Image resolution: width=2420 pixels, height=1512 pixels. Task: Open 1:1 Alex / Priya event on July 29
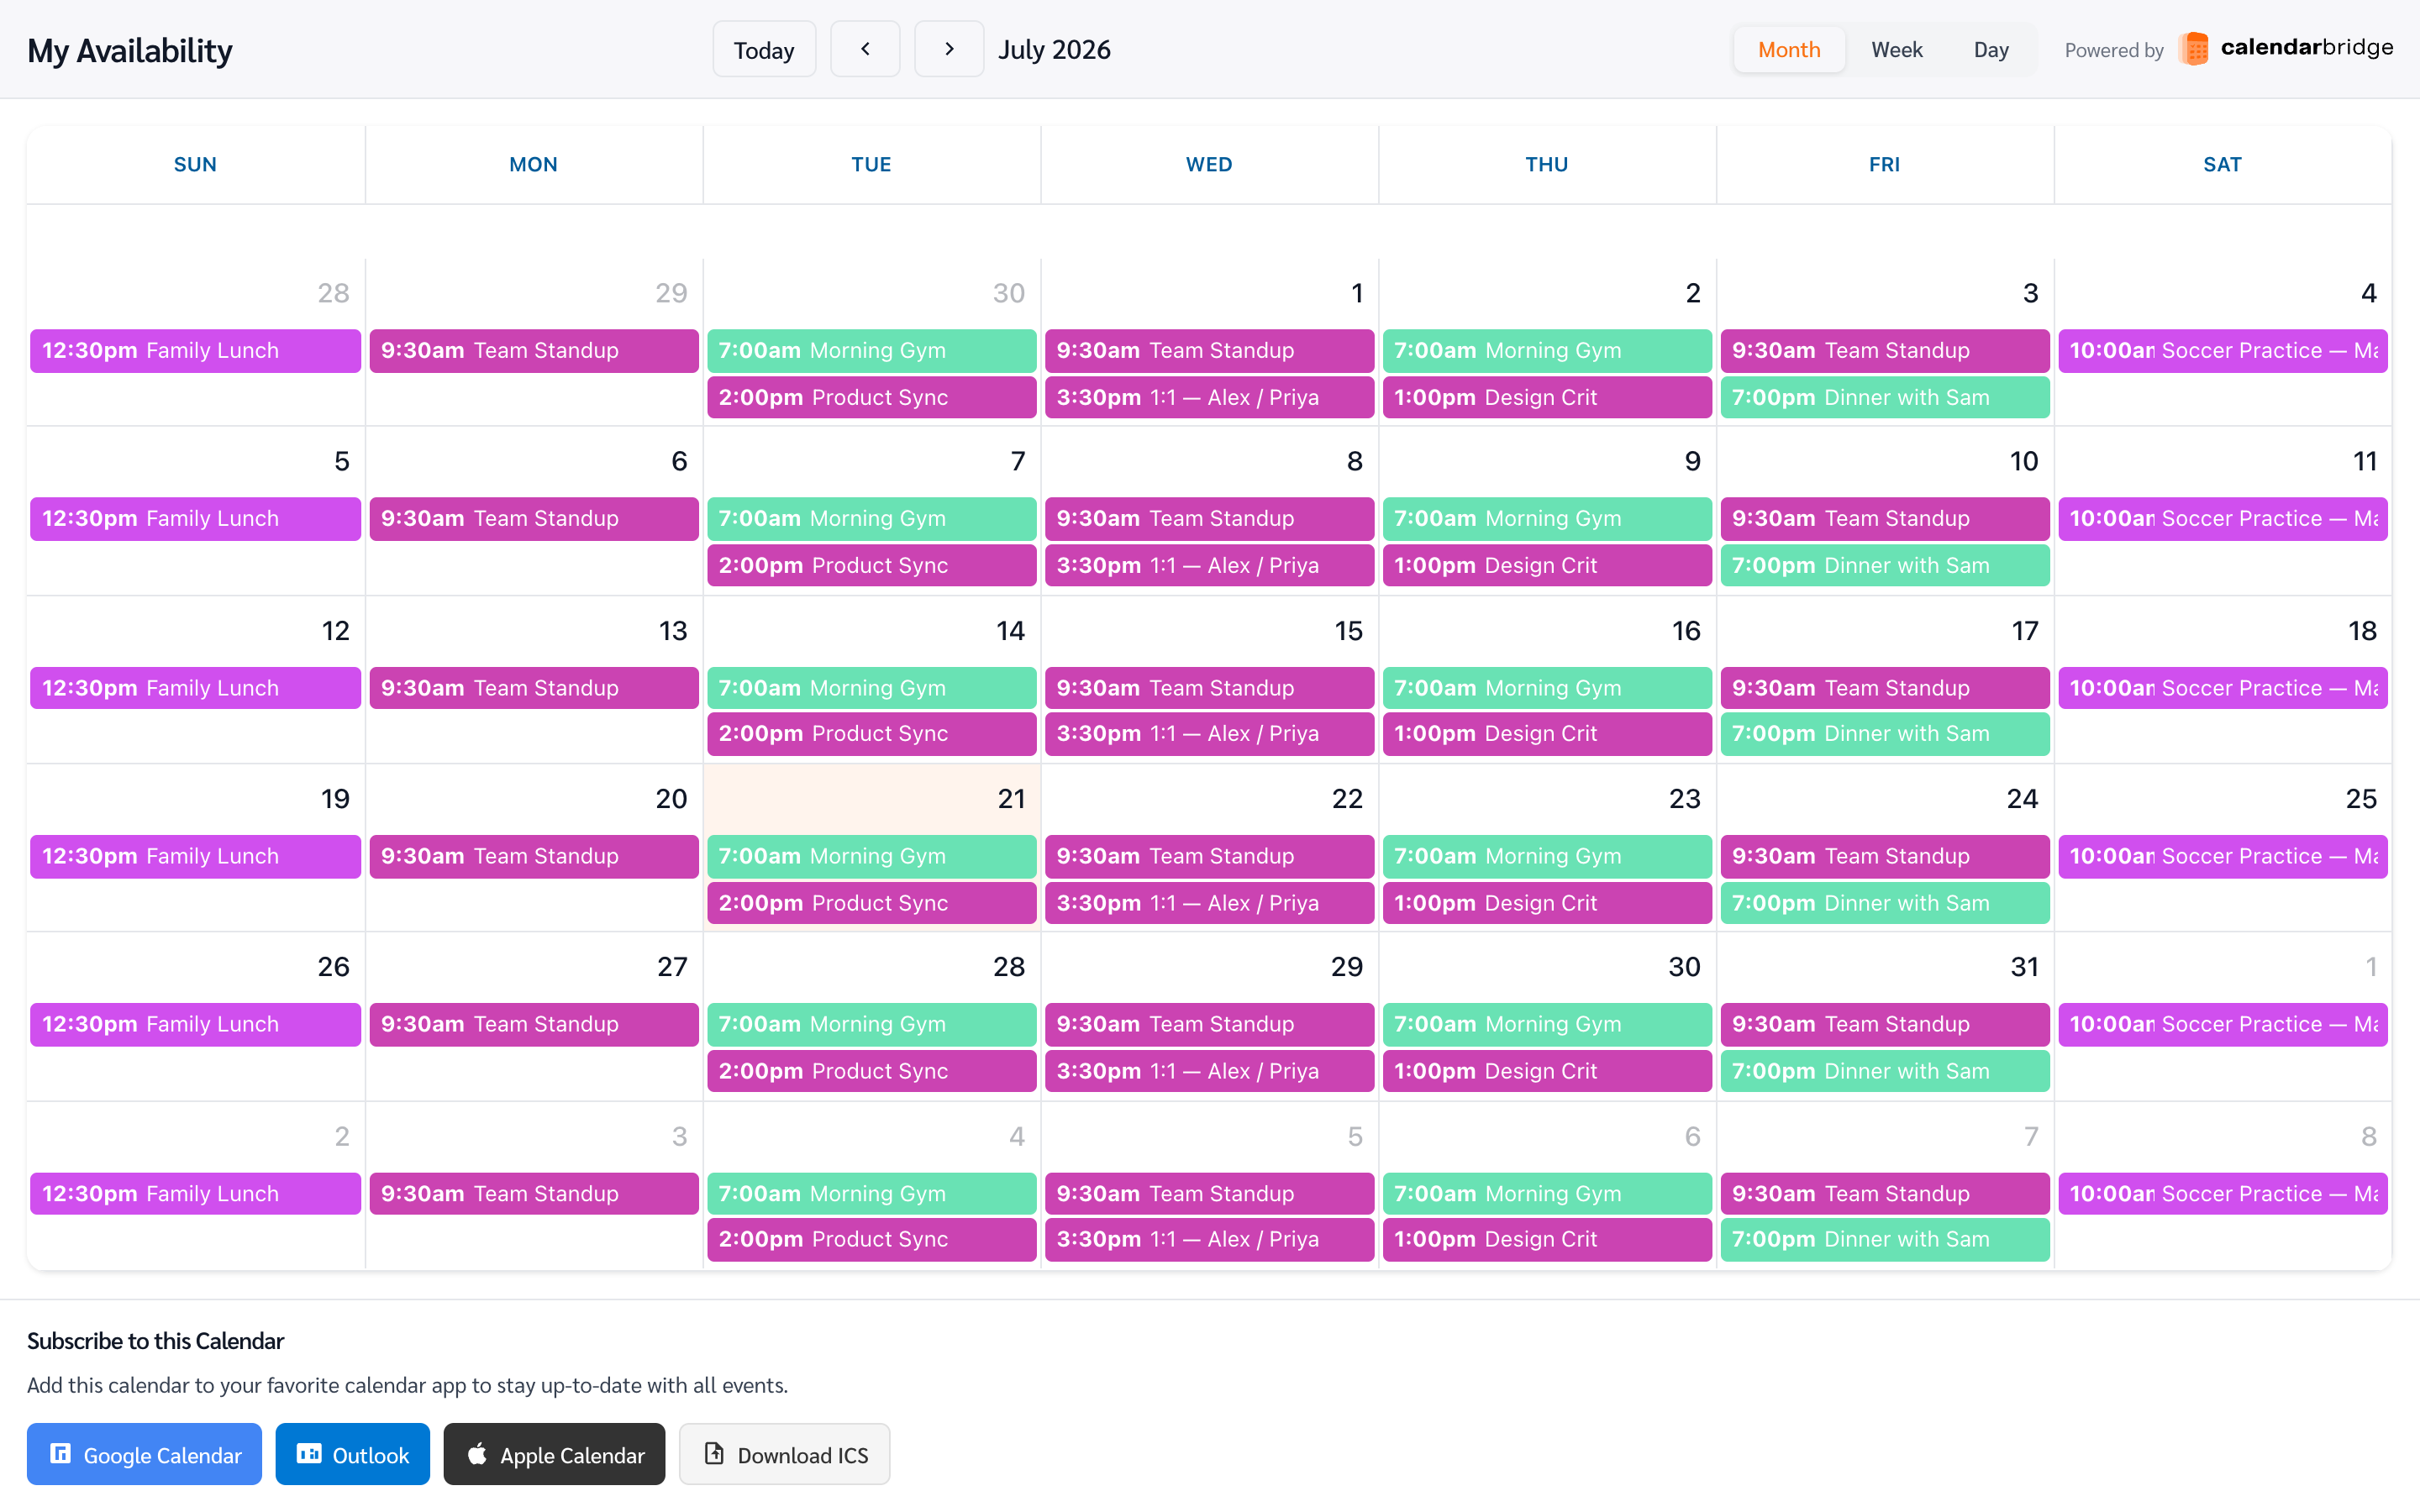click(1209, 1072)
